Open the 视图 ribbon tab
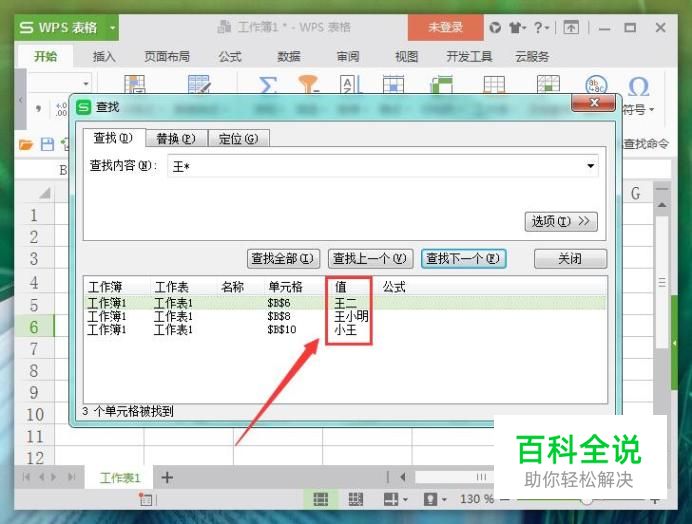The image size is (692, 524). click(406, 57)
